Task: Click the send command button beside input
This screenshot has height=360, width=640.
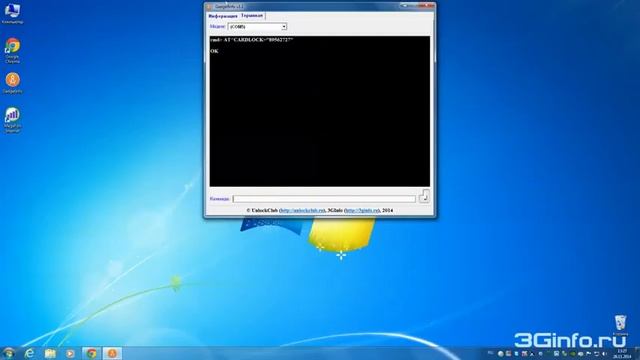Action: click(x=424, y=197)
